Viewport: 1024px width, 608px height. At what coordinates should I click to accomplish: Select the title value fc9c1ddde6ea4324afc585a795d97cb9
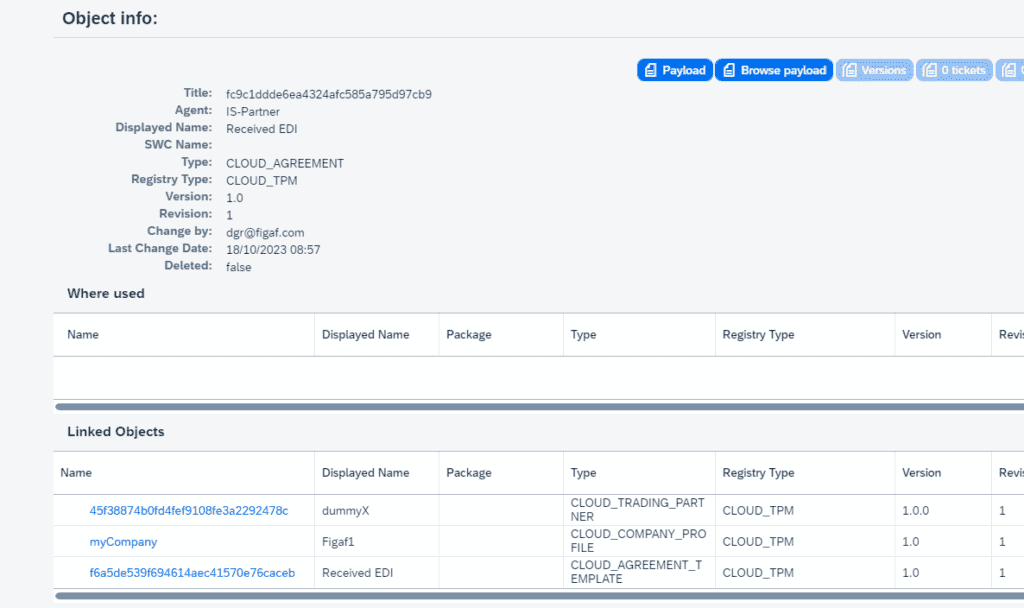pos(328,94)
